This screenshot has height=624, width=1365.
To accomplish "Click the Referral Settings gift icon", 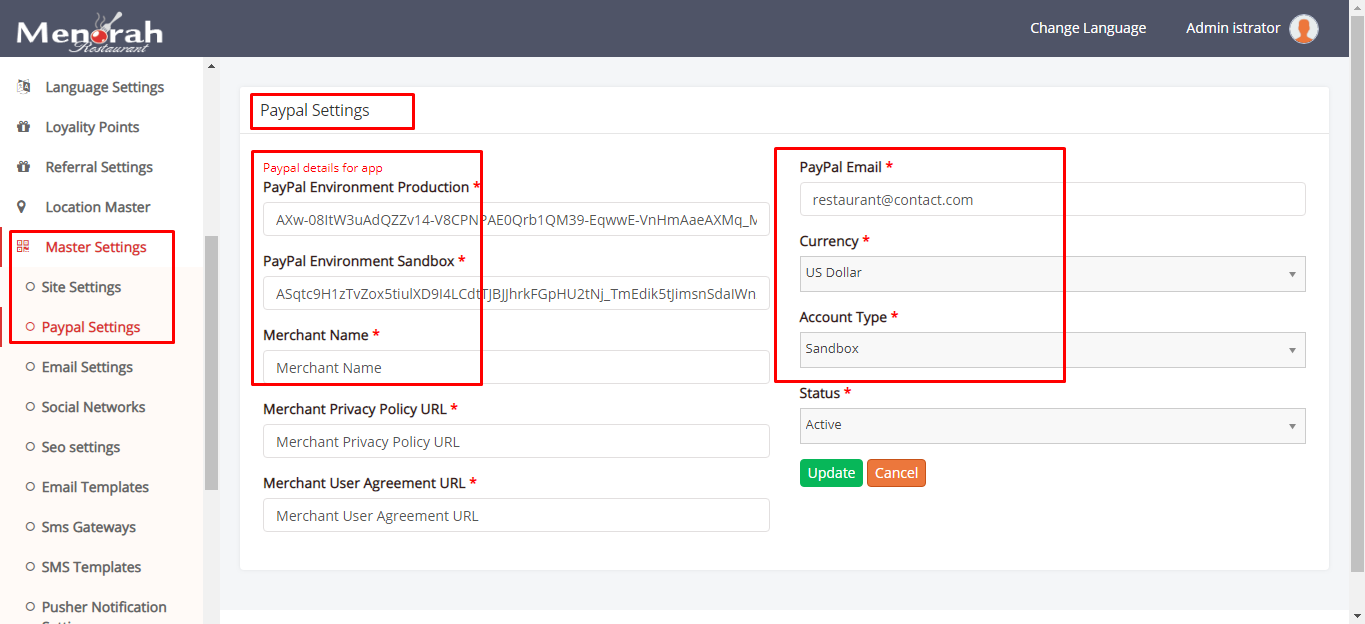I will click(x=23, y=167).
